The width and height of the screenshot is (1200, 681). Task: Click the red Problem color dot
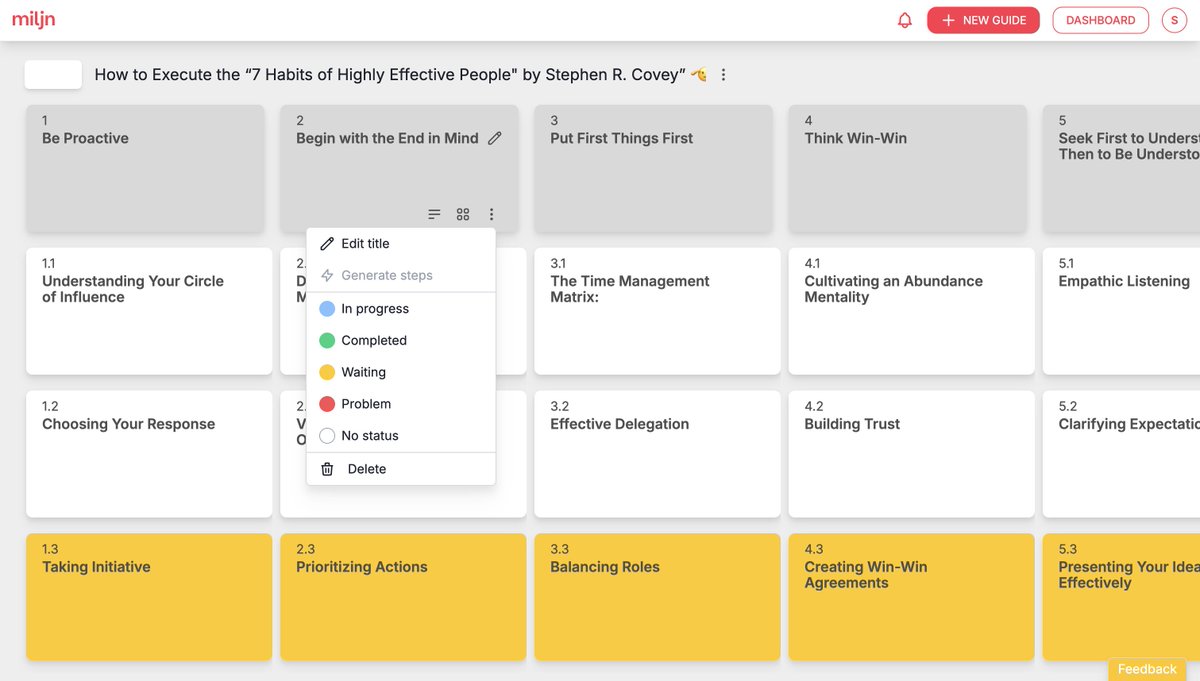327,404
